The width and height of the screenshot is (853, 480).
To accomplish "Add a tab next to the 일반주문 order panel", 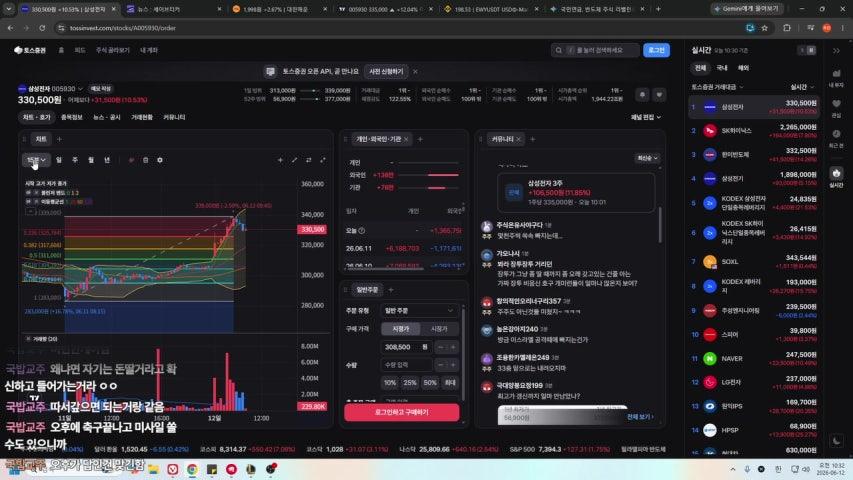I will click(x=391, y=290).
